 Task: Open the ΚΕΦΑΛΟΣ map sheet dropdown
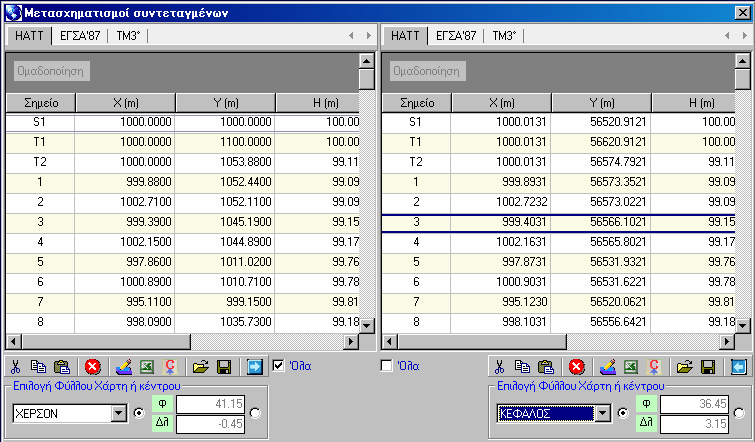tap(603, 414)
